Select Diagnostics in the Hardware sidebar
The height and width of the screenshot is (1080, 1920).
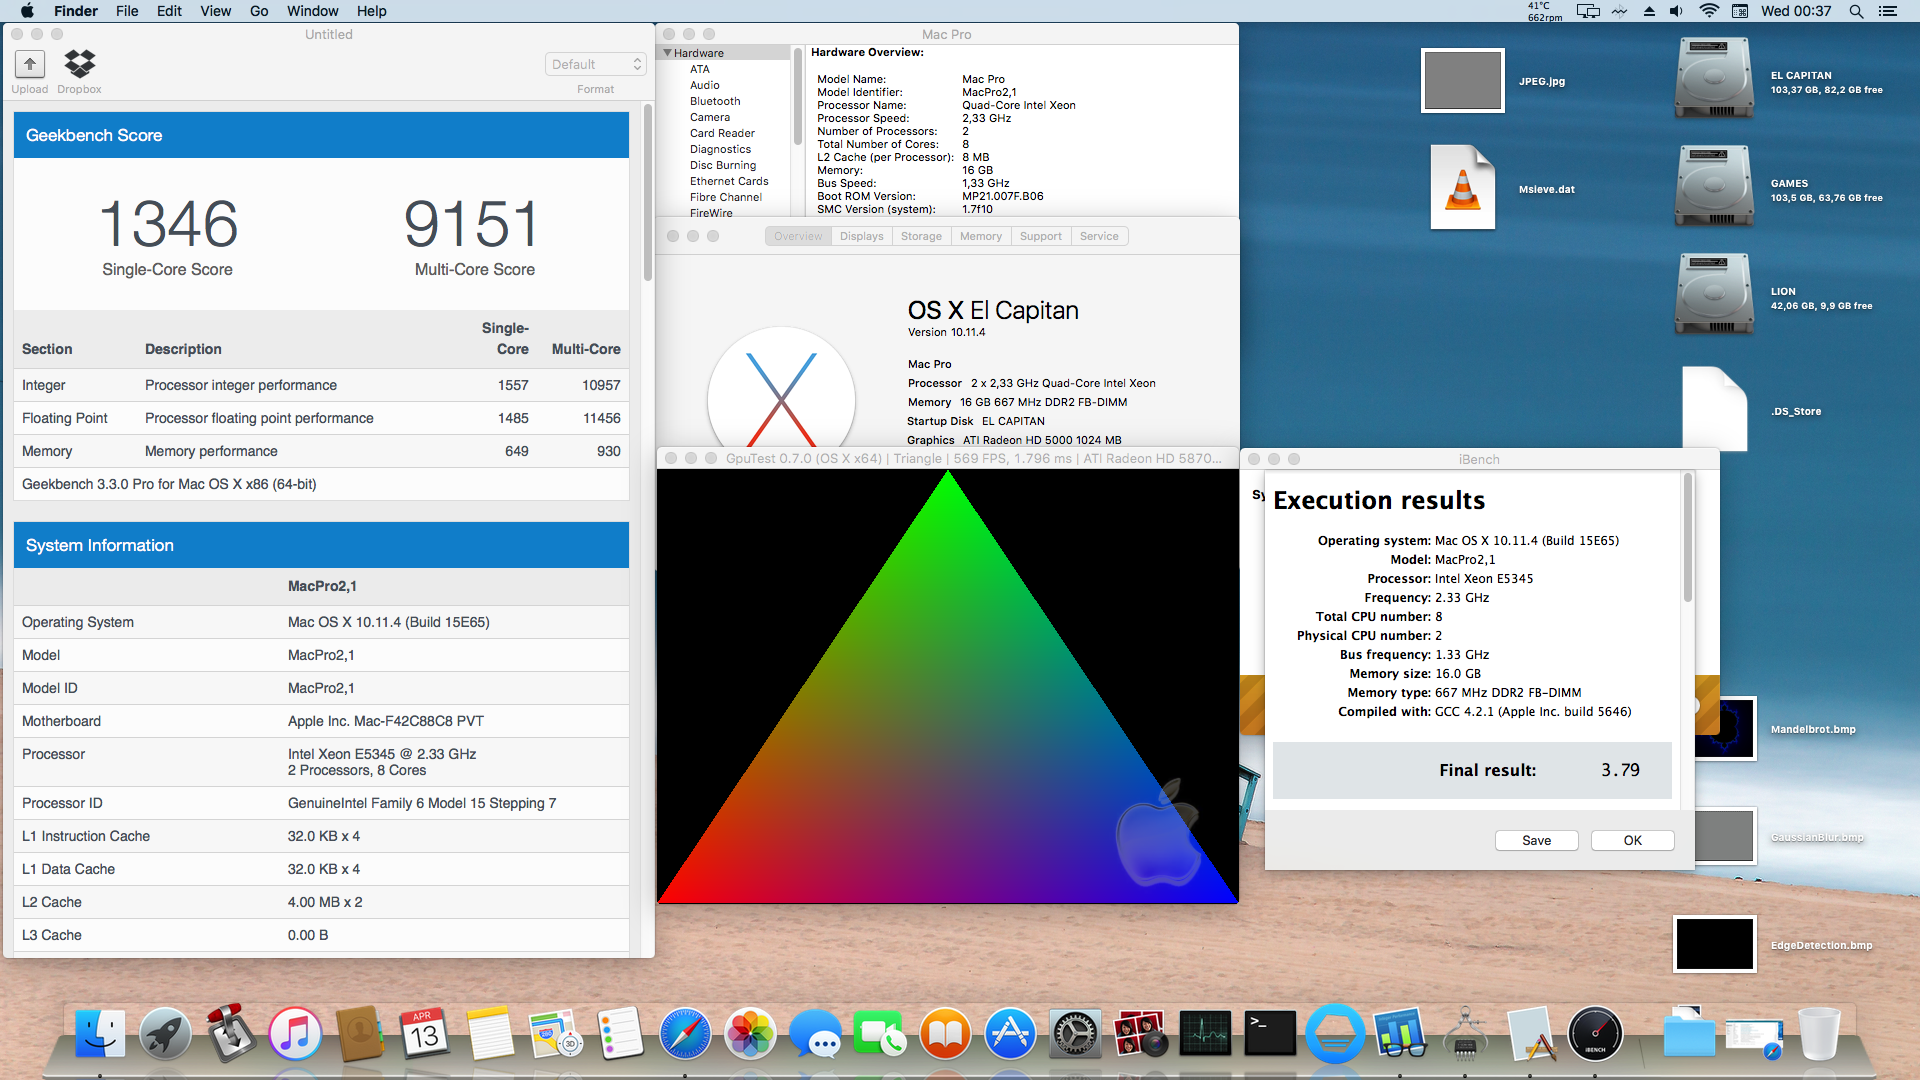720,149
